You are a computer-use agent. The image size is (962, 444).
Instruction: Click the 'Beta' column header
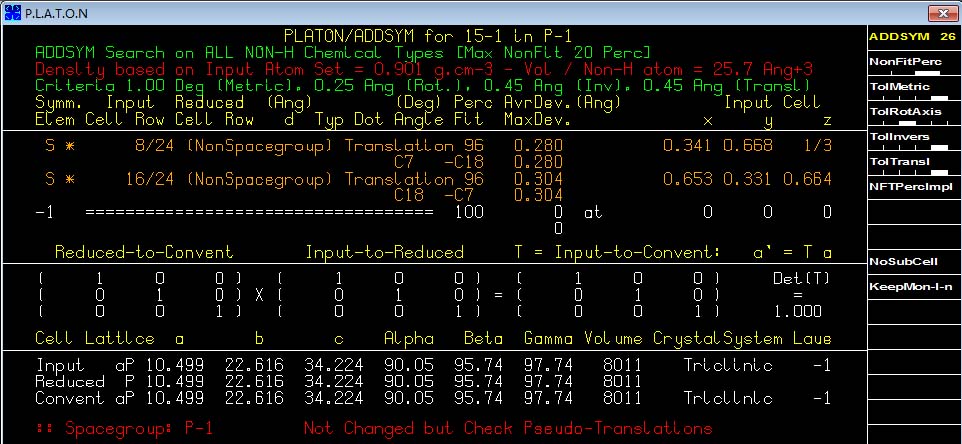click(x=483, y=339)
